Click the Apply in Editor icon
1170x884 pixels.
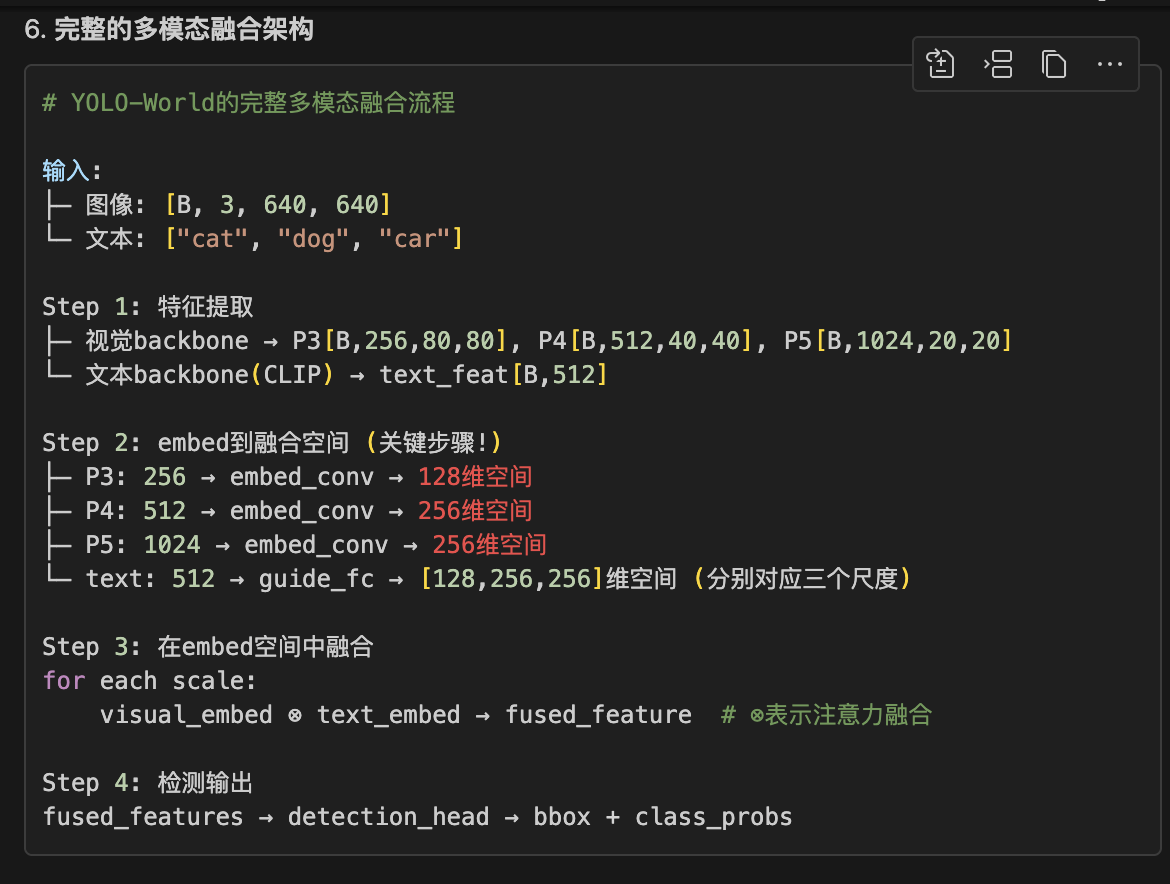(940, 64)
